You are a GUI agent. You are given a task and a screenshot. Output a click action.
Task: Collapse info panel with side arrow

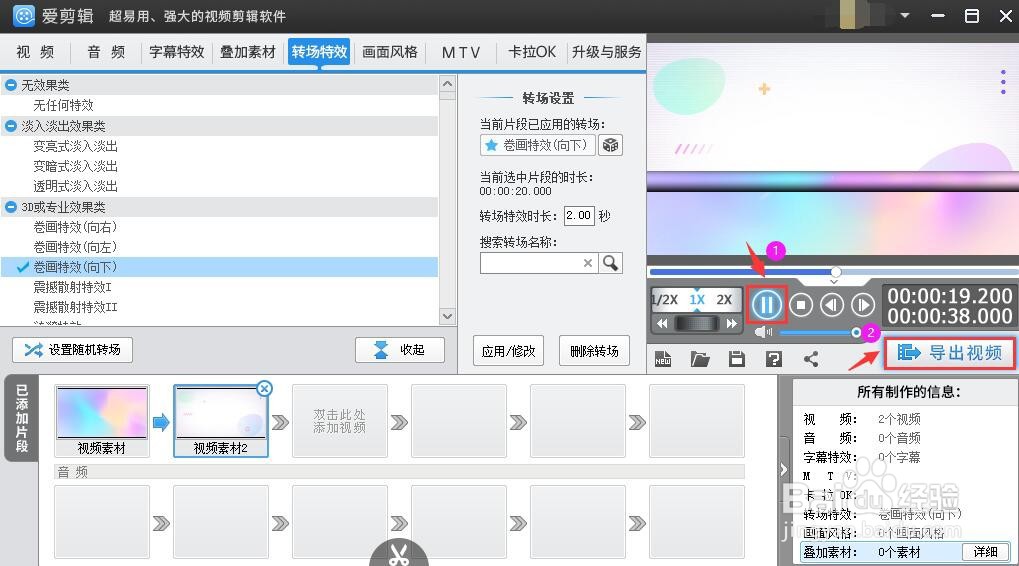(784, 469)
